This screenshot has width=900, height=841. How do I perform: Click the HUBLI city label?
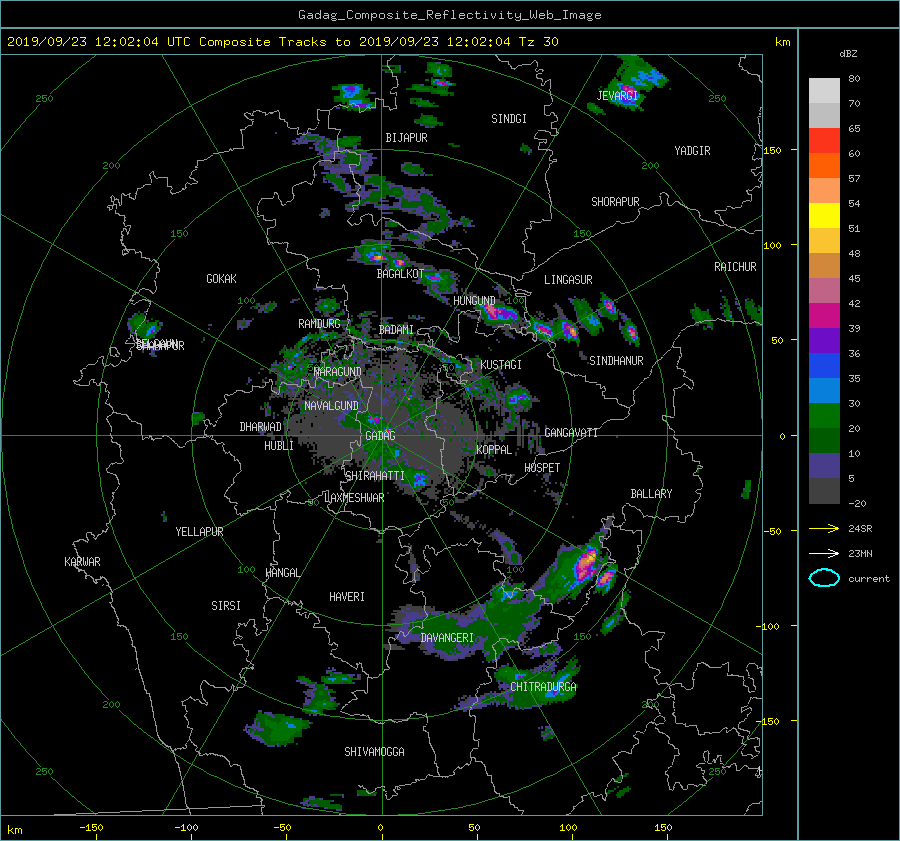click(279, 446)
